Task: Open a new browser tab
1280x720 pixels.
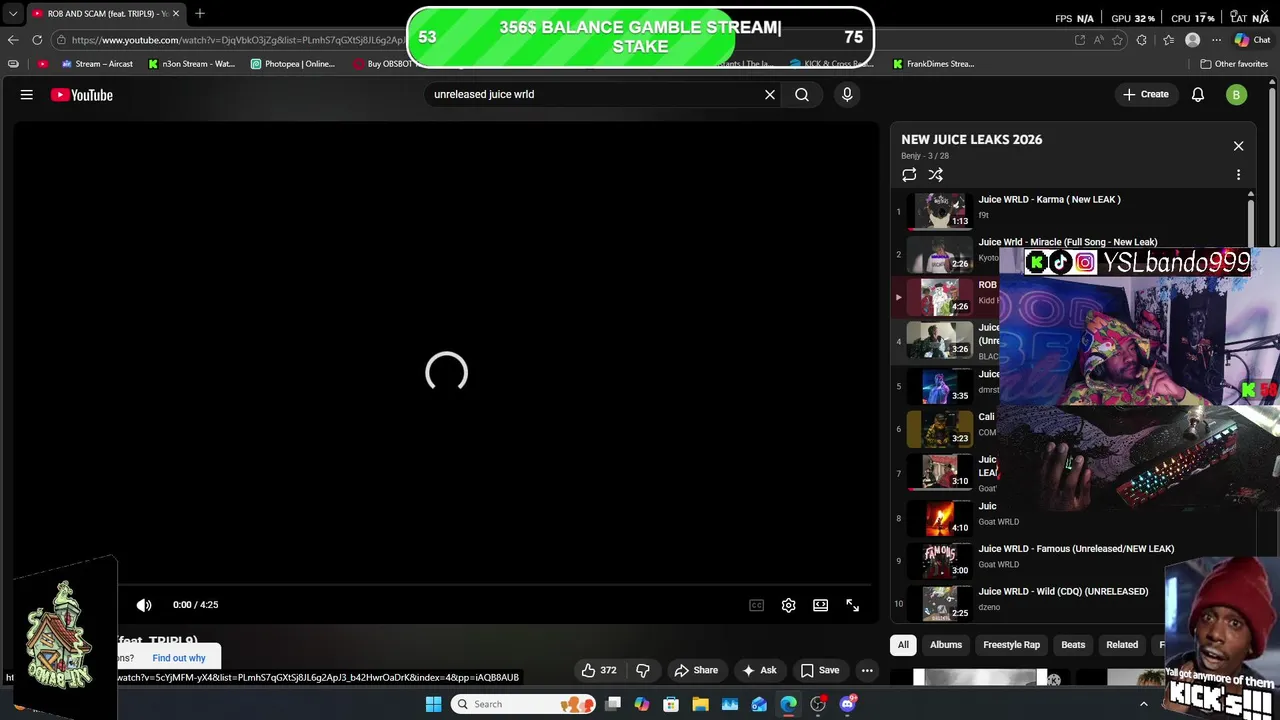Action: 200,14
